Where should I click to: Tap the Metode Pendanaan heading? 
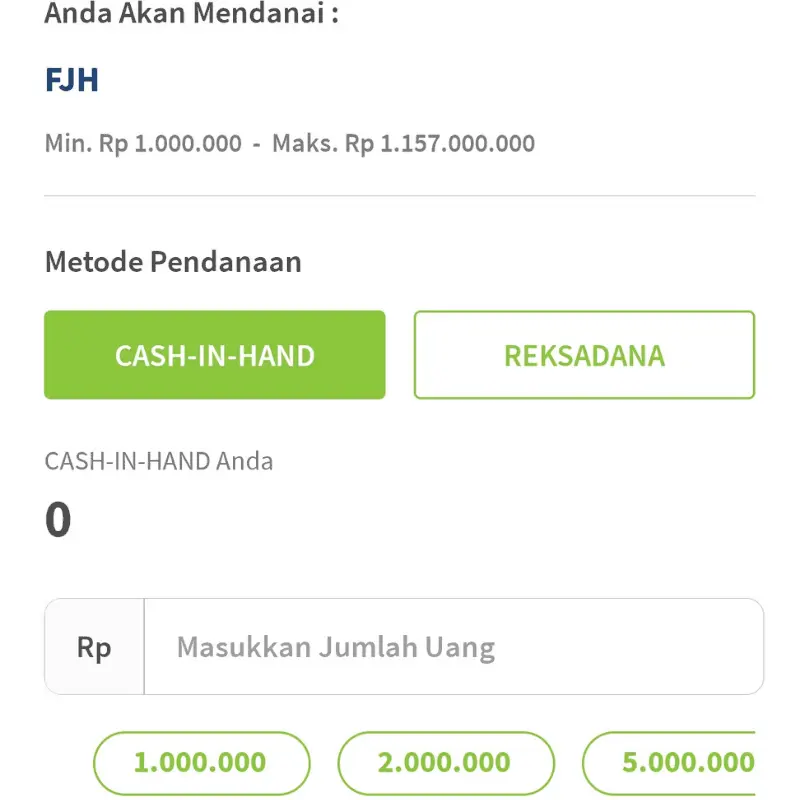pyautogui.click(x=172, y=261)
